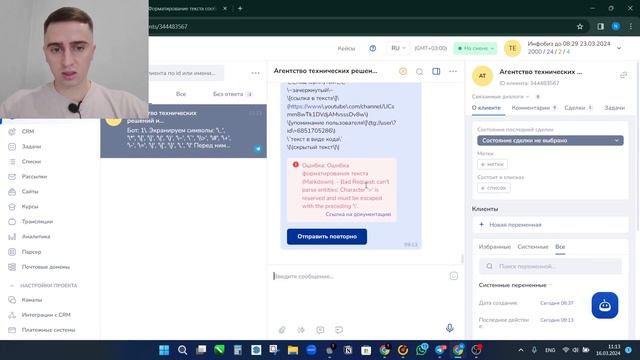The image size is (640, 360).
Task: Focus the 'Поиск переменной' field
Action: pos(550,266)
